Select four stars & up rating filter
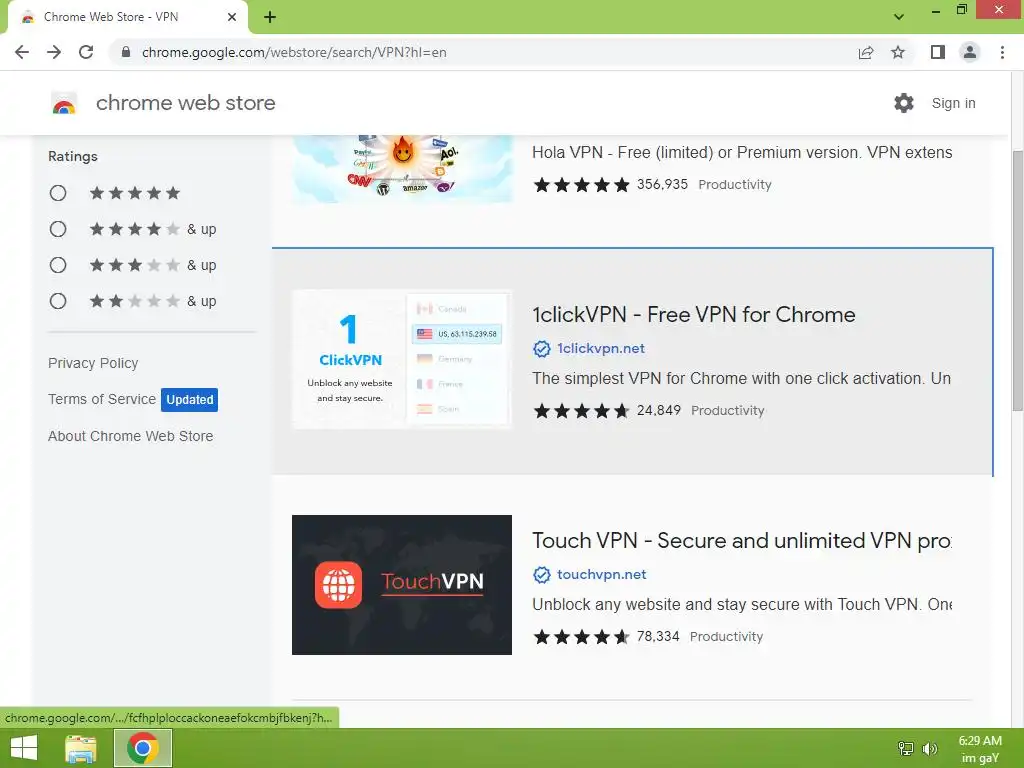 click(57, 229)
